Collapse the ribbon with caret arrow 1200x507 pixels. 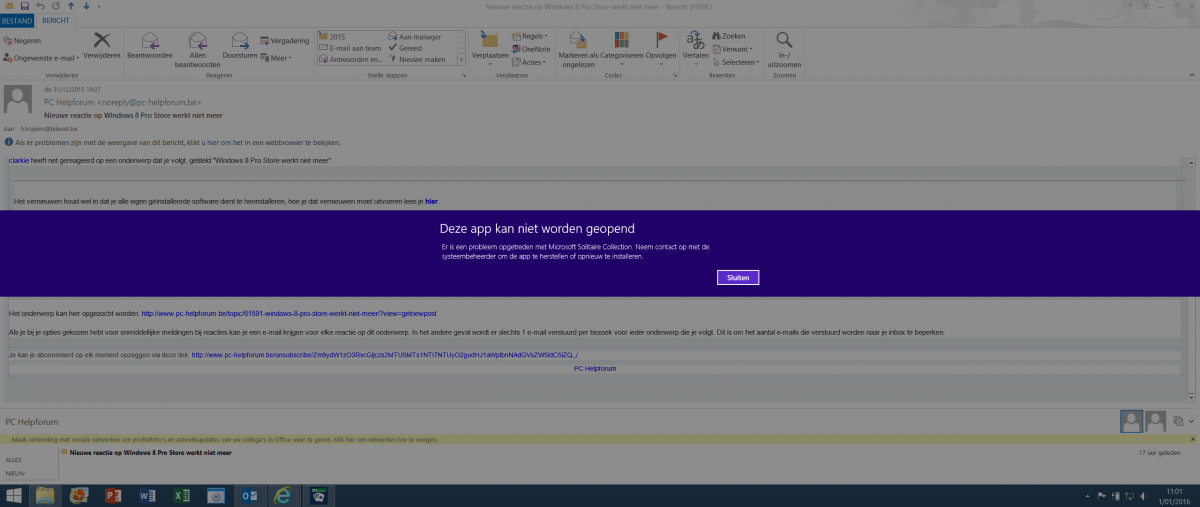click(x=1192, y=76)
